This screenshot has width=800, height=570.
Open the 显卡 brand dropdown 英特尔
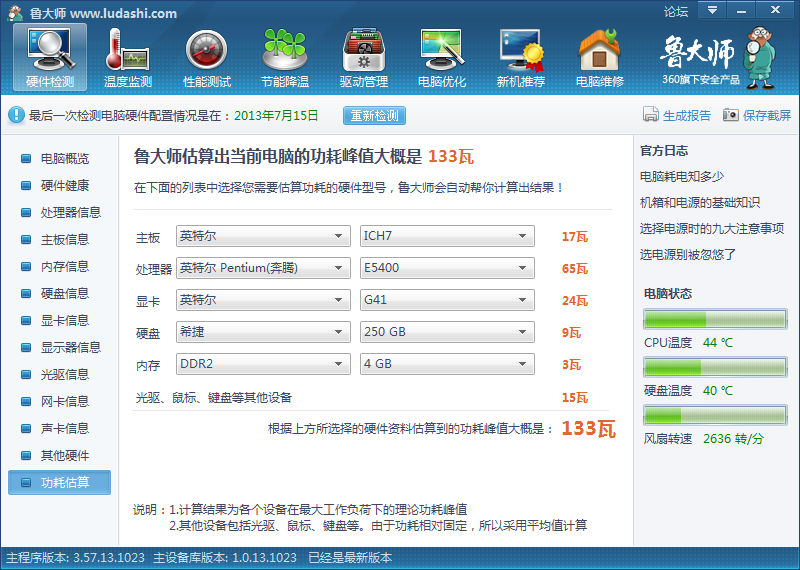[x=263, y=300]
